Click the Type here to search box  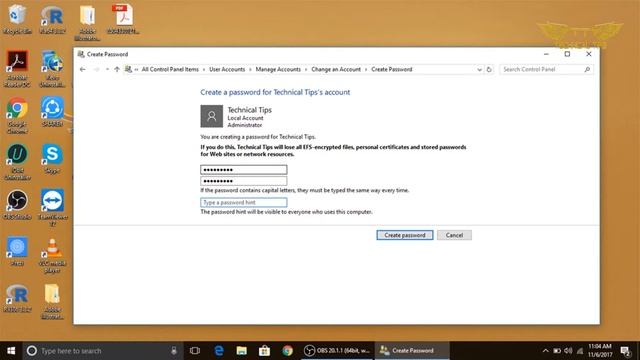click(x=103, y=351)
